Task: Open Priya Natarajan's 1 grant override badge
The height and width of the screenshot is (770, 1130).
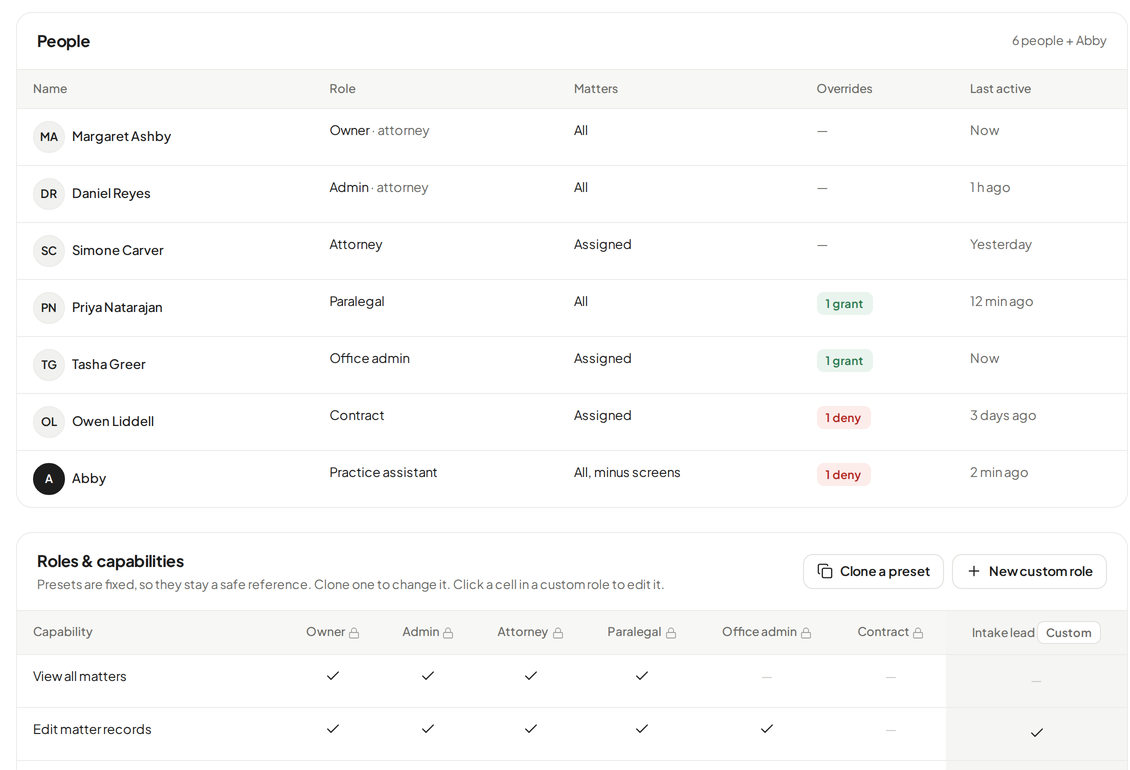Action: pos(845,304)
